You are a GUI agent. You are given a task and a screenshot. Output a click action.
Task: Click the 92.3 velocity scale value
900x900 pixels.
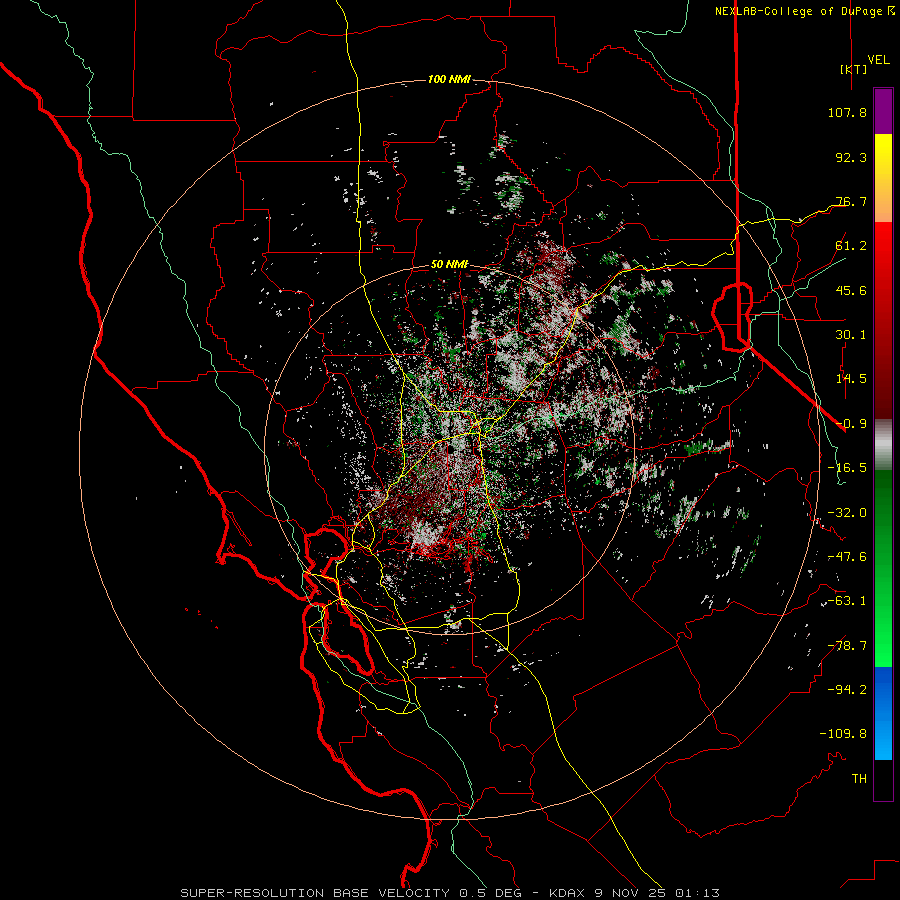pos(851,157)
